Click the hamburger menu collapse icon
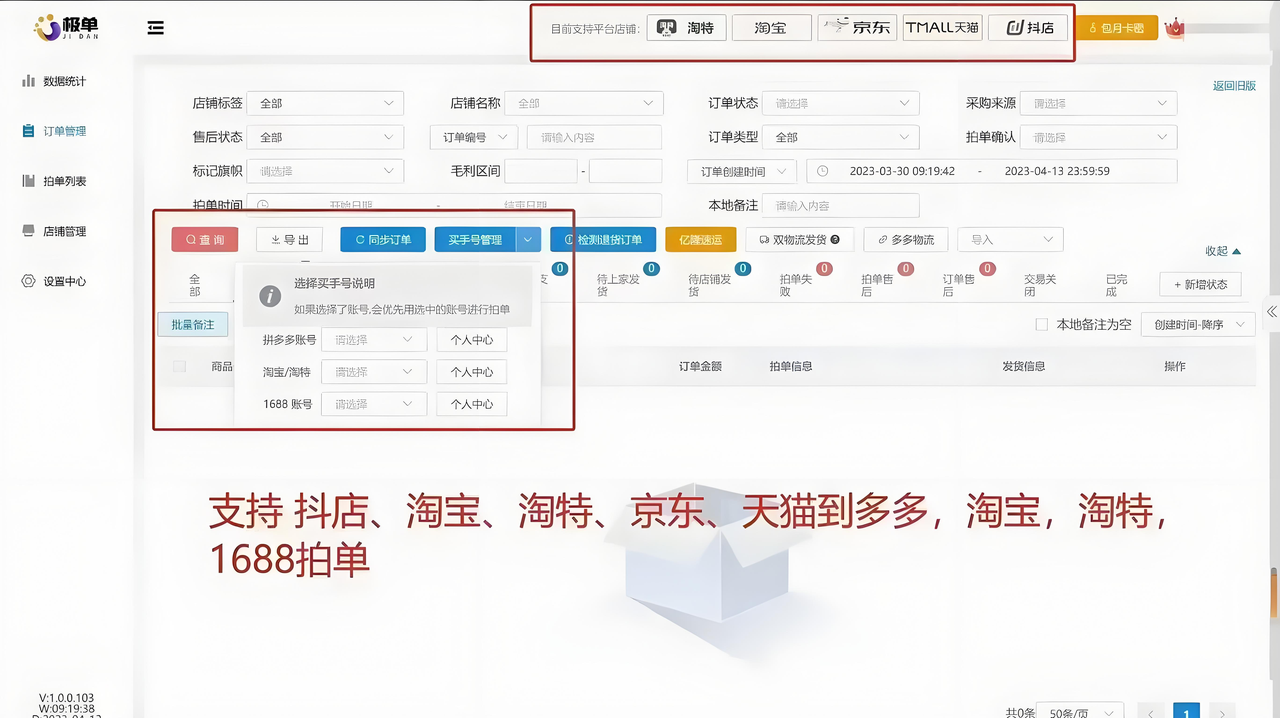The height and width of the screenshot is (718, 1280). pyautogui.click(x=155, y=28)
